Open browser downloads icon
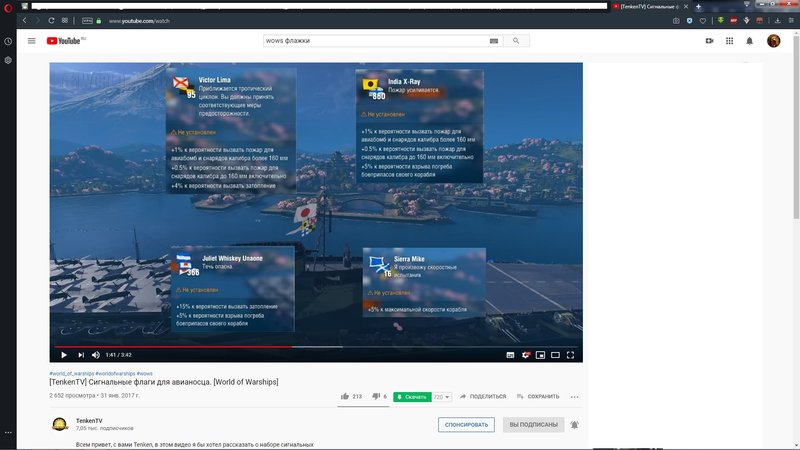The width and height of the screenshot is (800, 450). [x=778, y=21]
